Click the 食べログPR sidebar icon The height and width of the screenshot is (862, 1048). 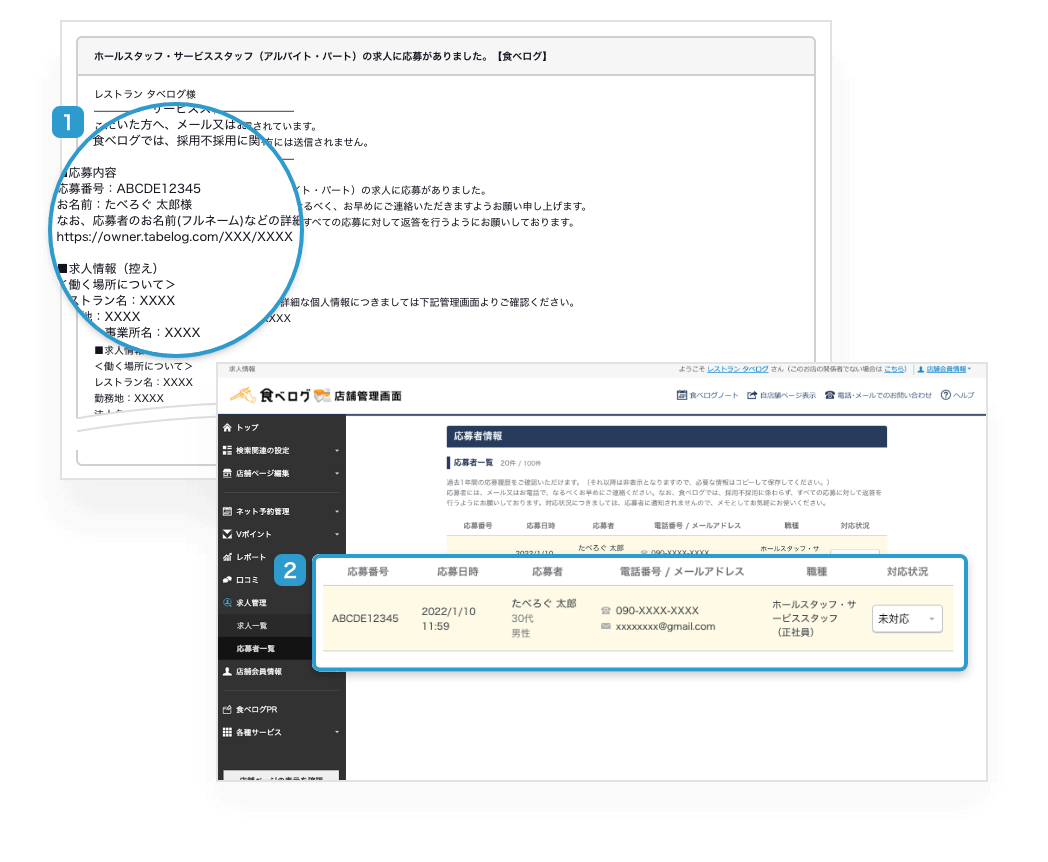click(227, 710)
